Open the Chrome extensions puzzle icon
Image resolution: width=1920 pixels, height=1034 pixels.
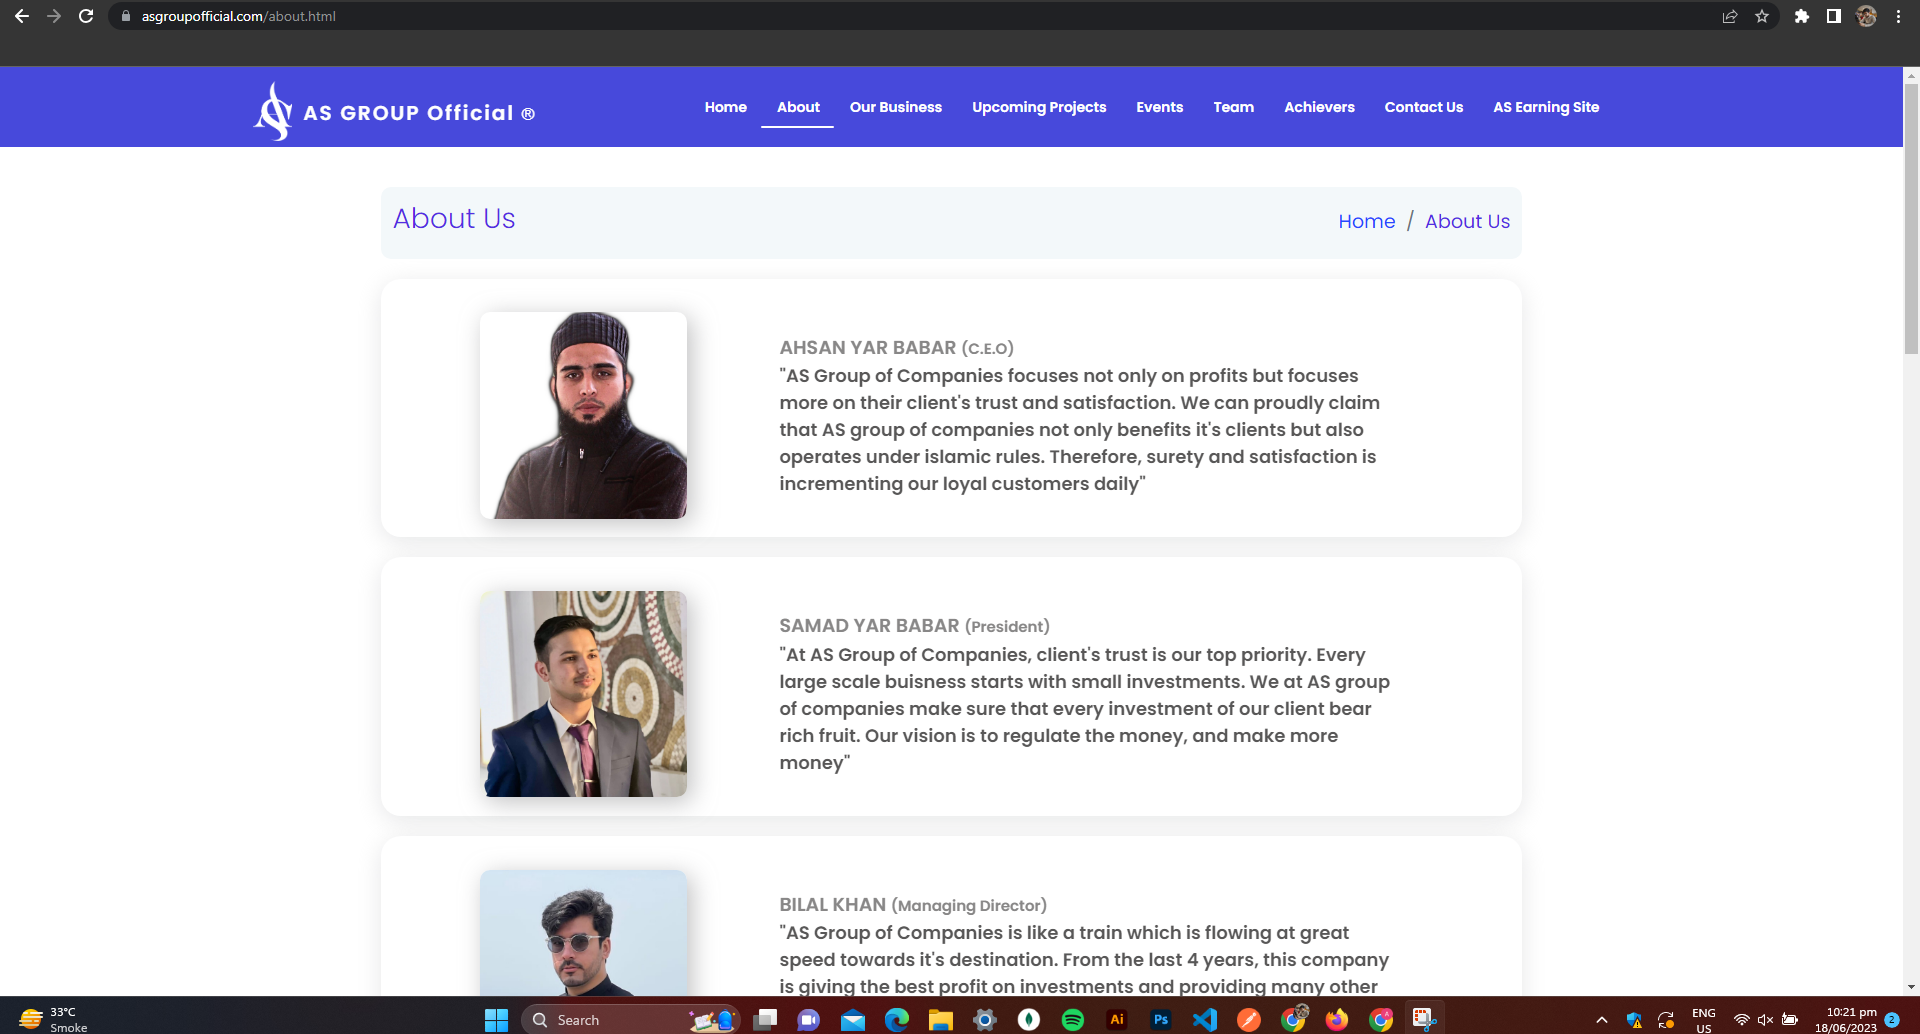pos(1802,16)
